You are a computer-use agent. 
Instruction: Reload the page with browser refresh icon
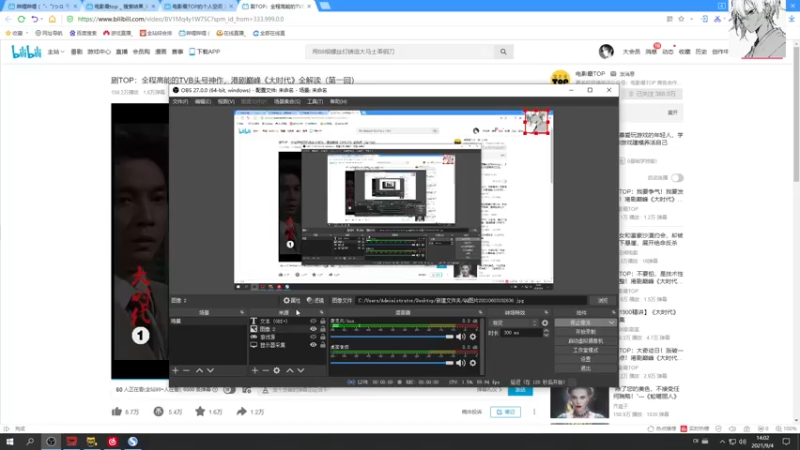(x=21, y=19)
